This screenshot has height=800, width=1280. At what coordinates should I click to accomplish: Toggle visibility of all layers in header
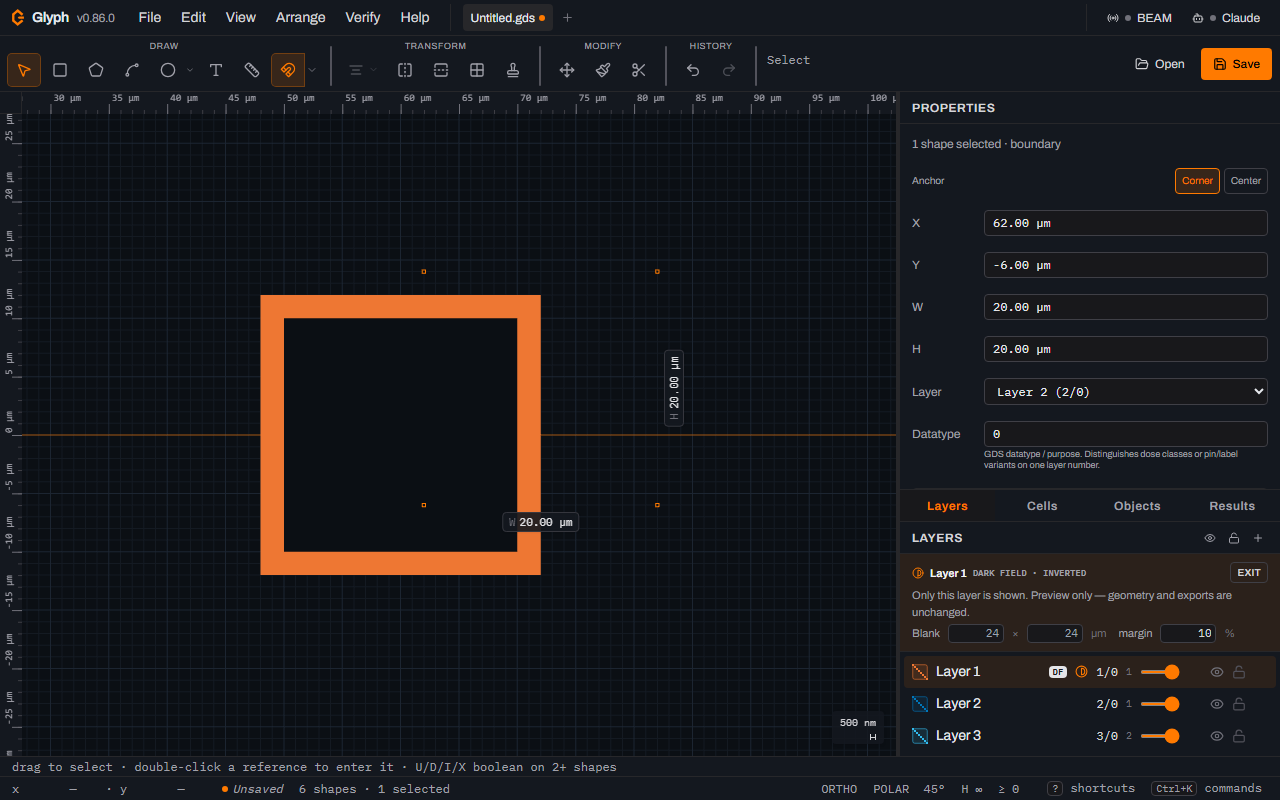[1210, 538]
